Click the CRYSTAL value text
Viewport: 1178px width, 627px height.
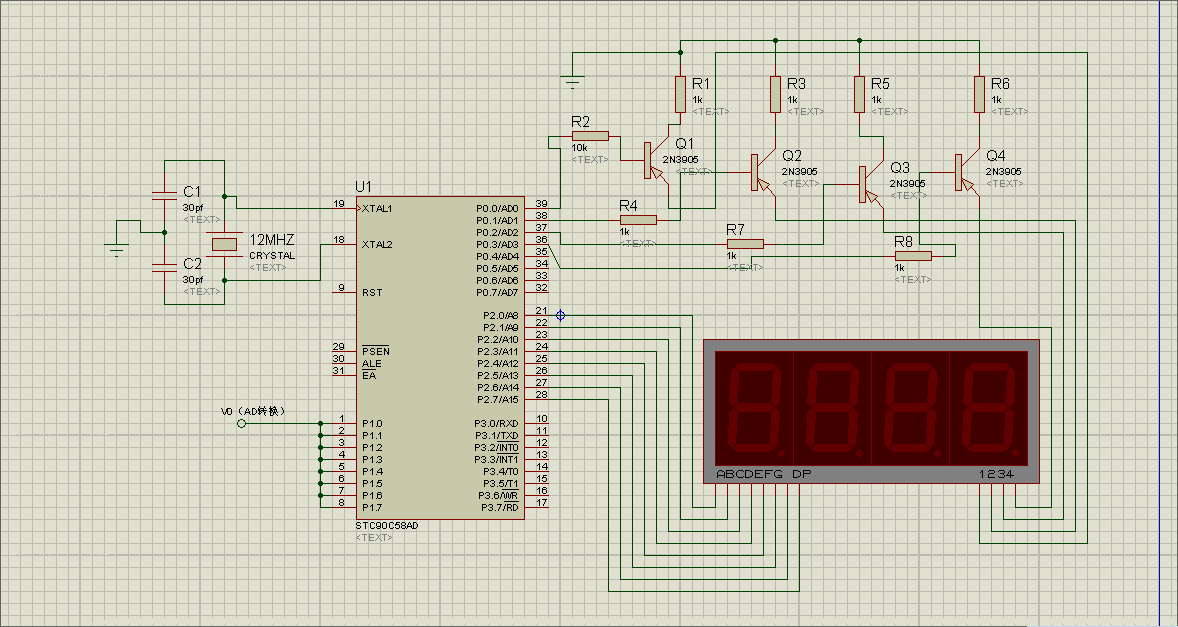coord(272,256)
